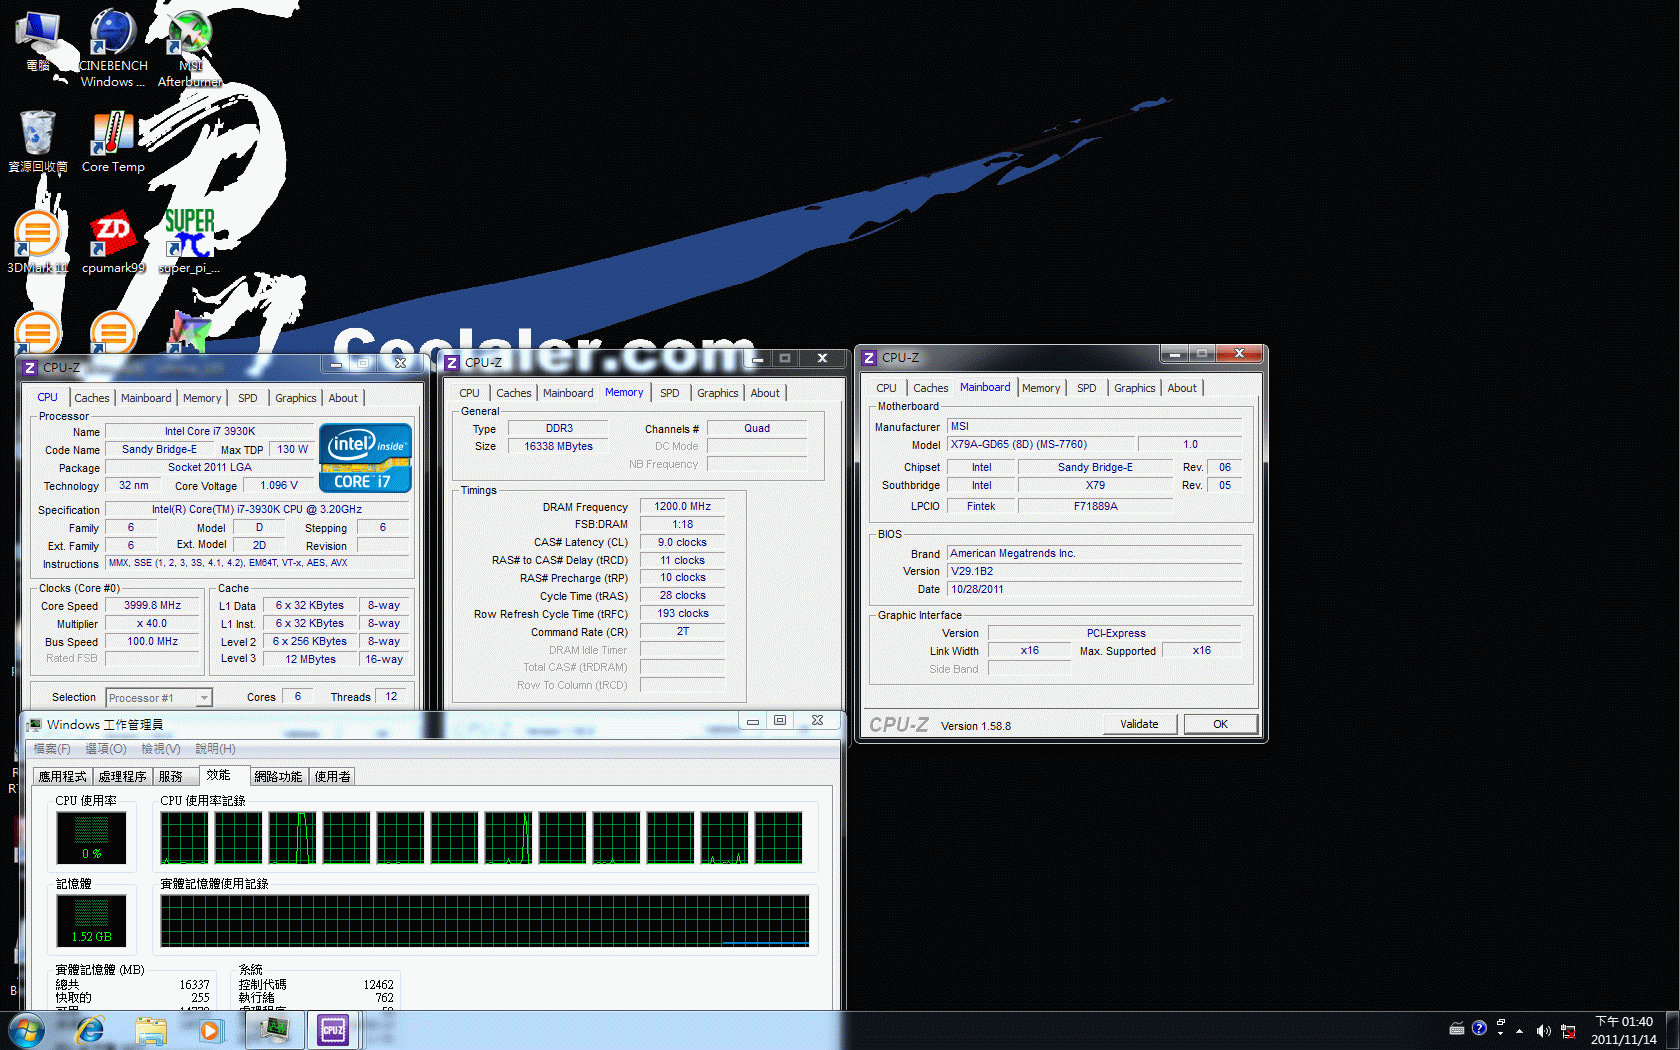Launch MSI Afterburner desktop shortcut
Screen dimensions: 1680x1050
[189, 48]
